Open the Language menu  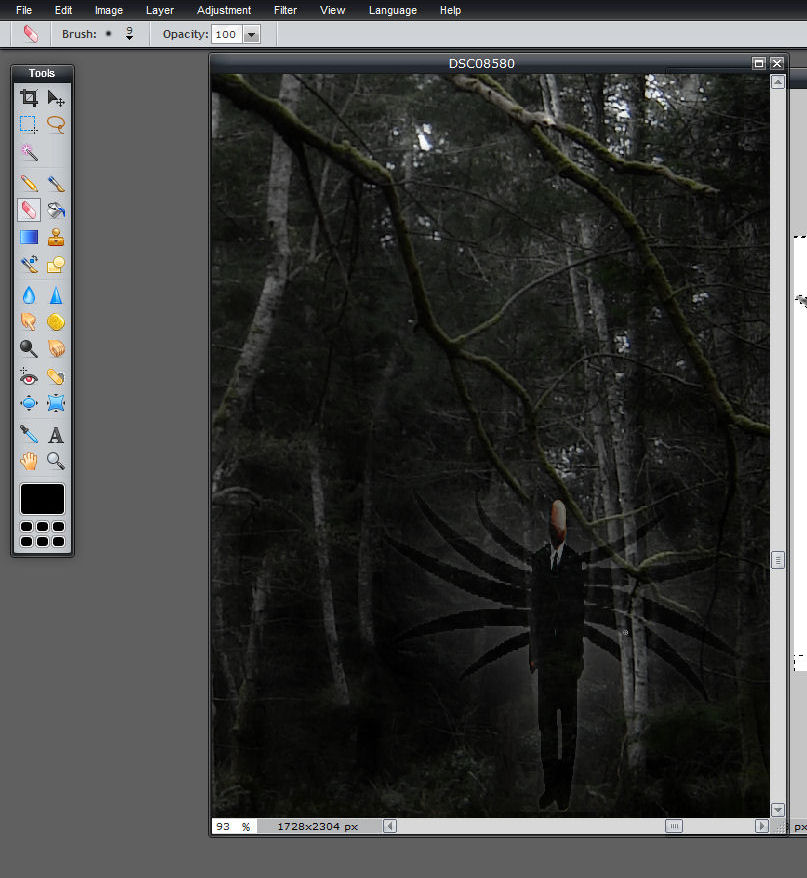[393, 10]
